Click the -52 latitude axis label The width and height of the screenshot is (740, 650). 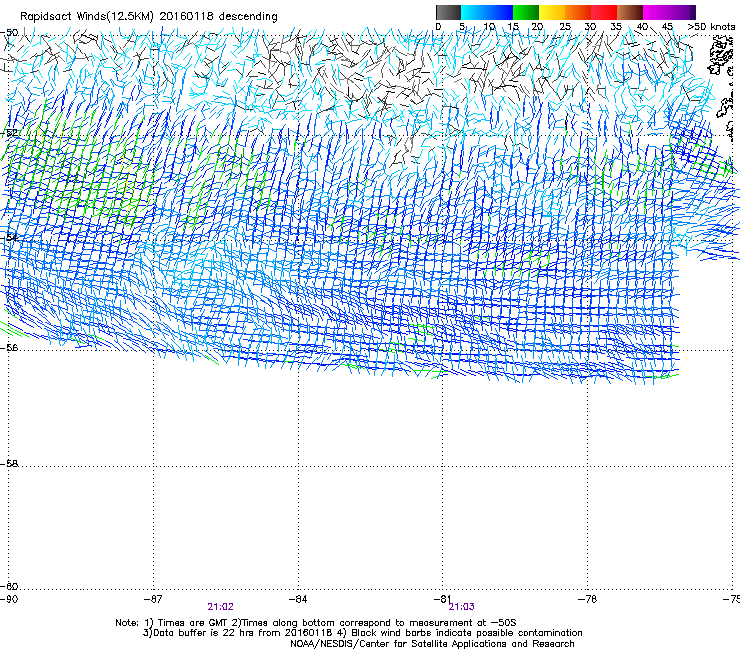[x=9, y=133]
